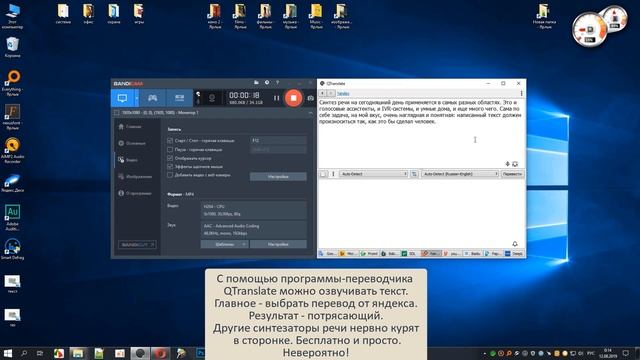The image size is (640, 360).
Task: Select the DeepL service tab in QTranslate
Action: pyautogui.click(x=514, y=253)
